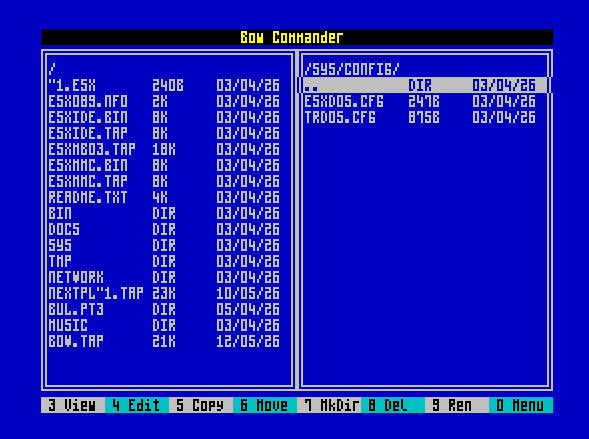The width and height of the screenshot is (589, 439).
Task: Click the Bow Commander title bar
Action: point(297,37)
